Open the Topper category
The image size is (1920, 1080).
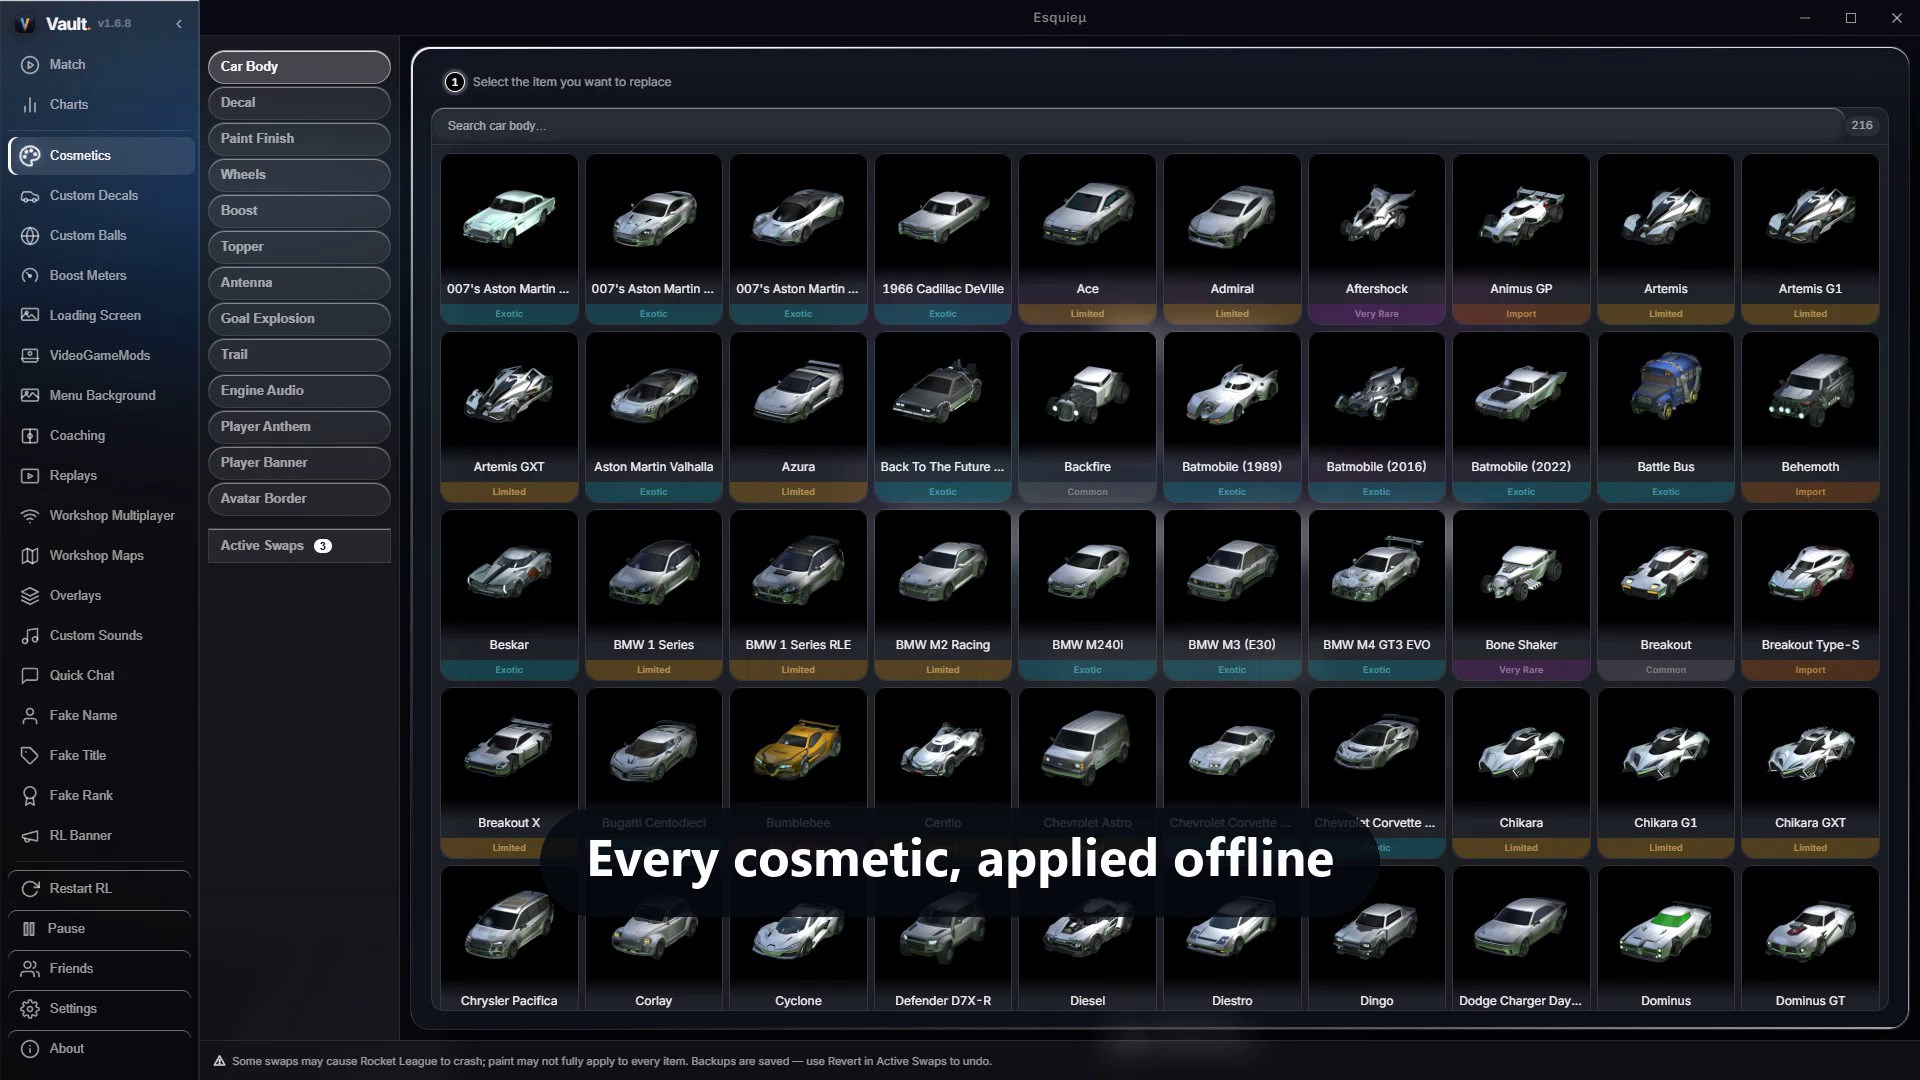click(299, 247)
